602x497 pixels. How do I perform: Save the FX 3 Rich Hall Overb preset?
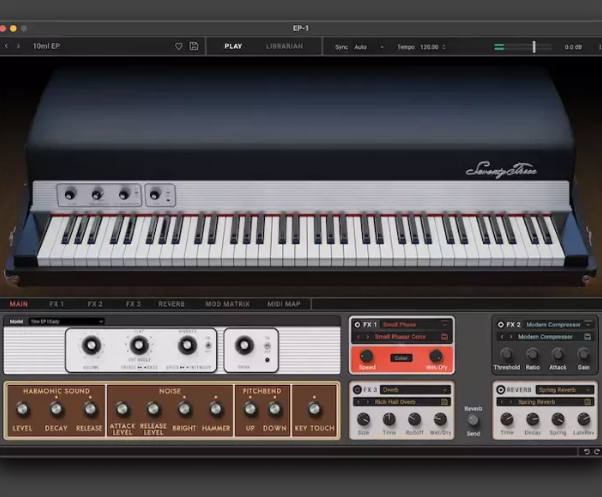coord(444,402)
